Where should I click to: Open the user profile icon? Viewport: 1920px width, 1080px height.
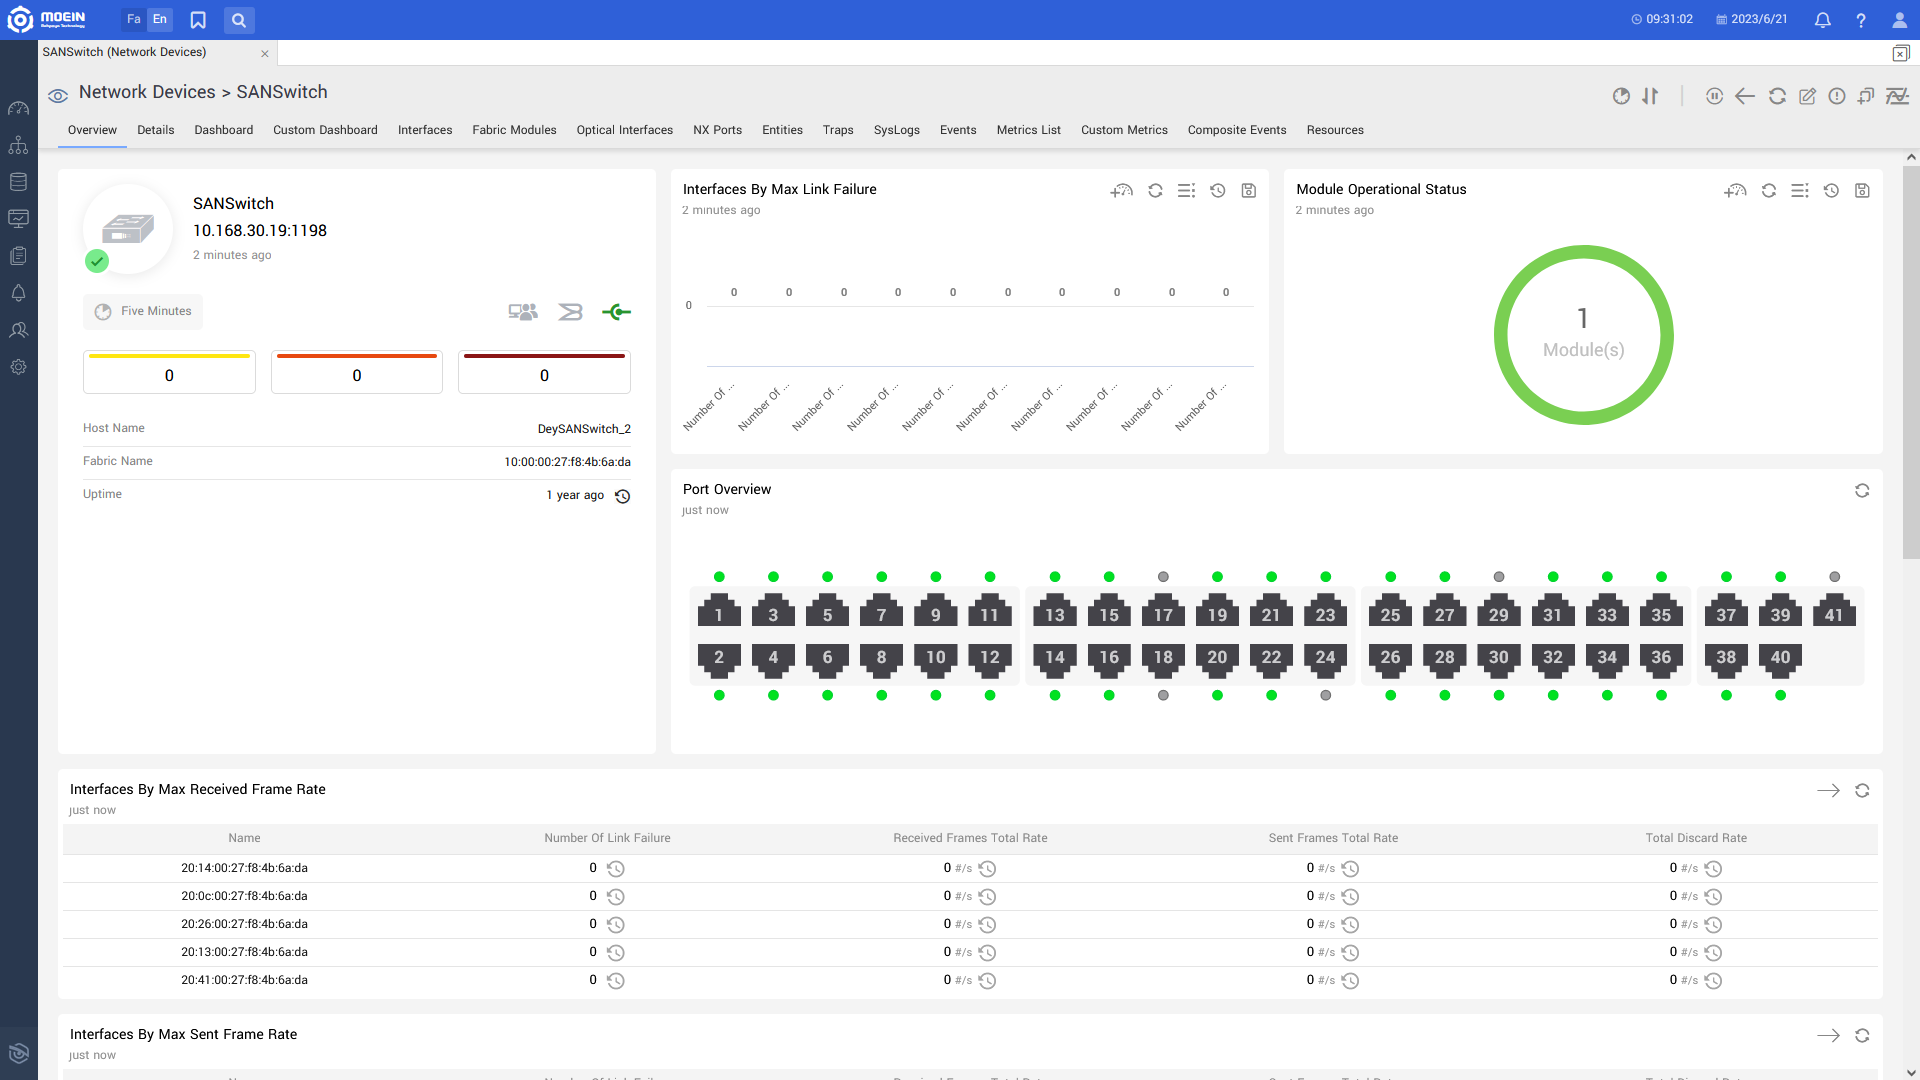click(x=1899, y=20)
